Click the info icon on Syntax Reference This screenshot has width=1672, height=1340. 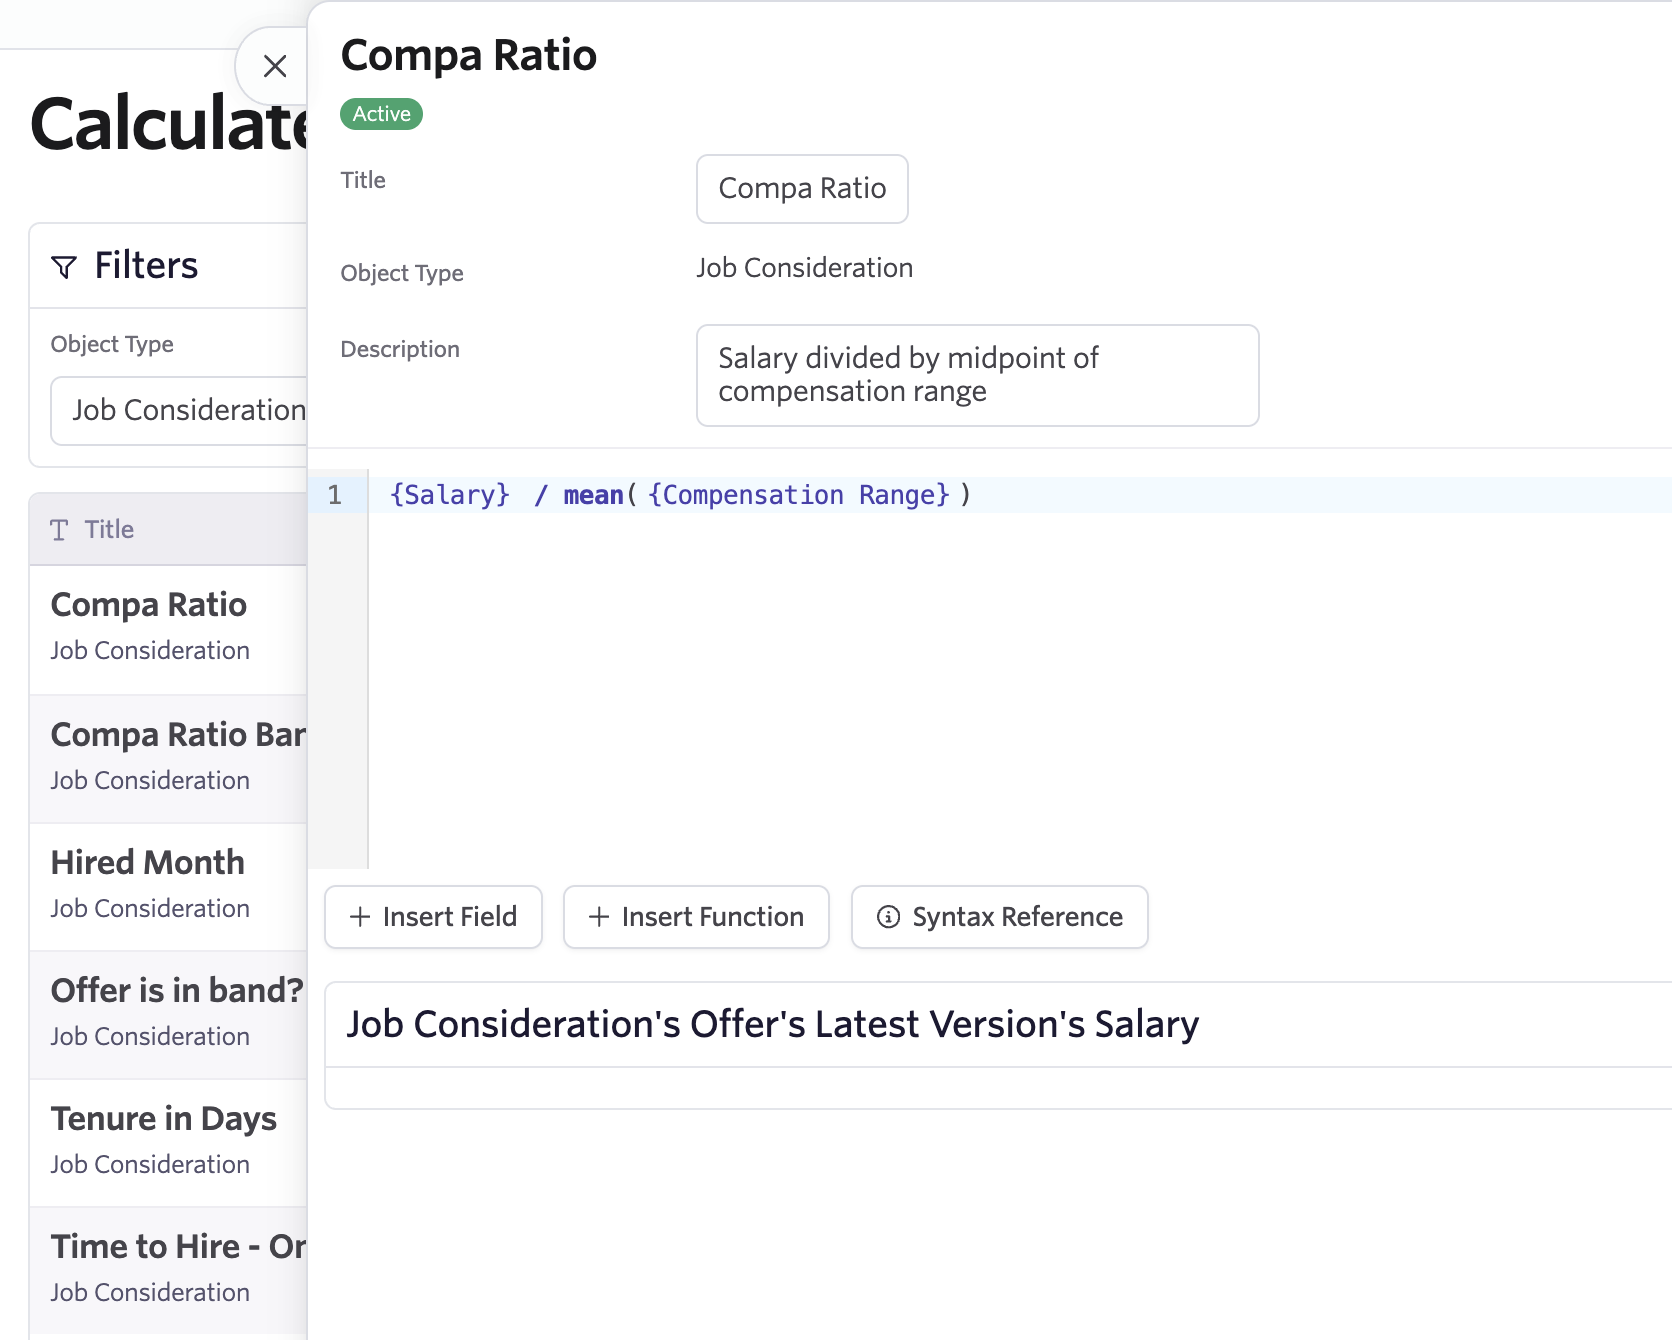[888, 917]
